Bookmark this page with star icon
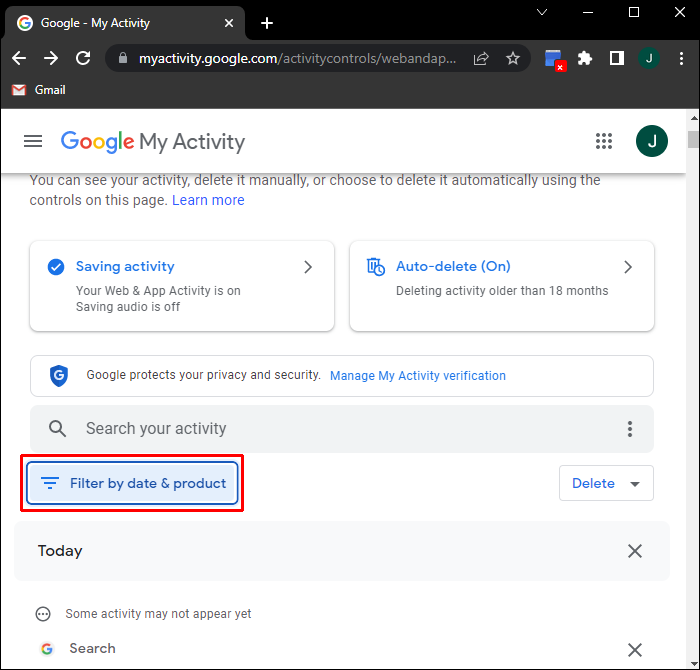This screenshot has width=700, height=670. tap(513, 59)
